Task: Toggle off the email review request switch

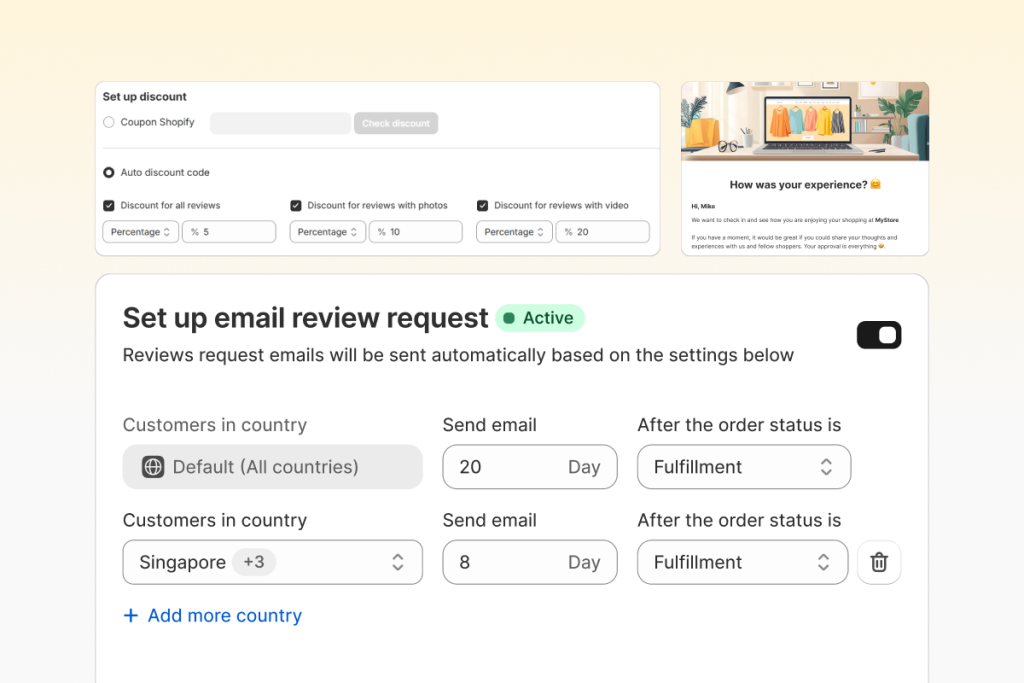Action: click(x=879, y=335)
